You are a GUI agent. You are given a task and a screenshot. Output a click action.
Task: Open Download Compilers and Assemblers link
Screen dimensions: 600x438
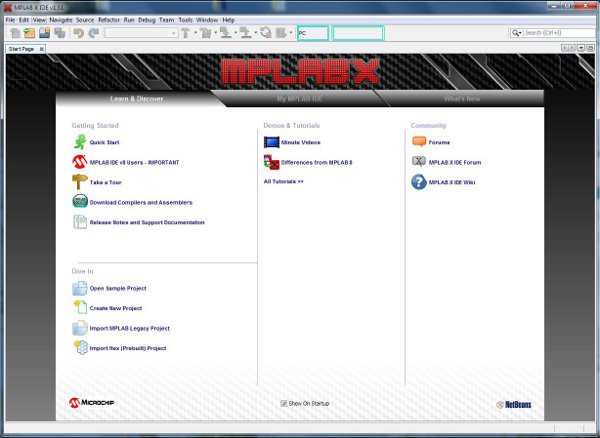click(141, 202)
